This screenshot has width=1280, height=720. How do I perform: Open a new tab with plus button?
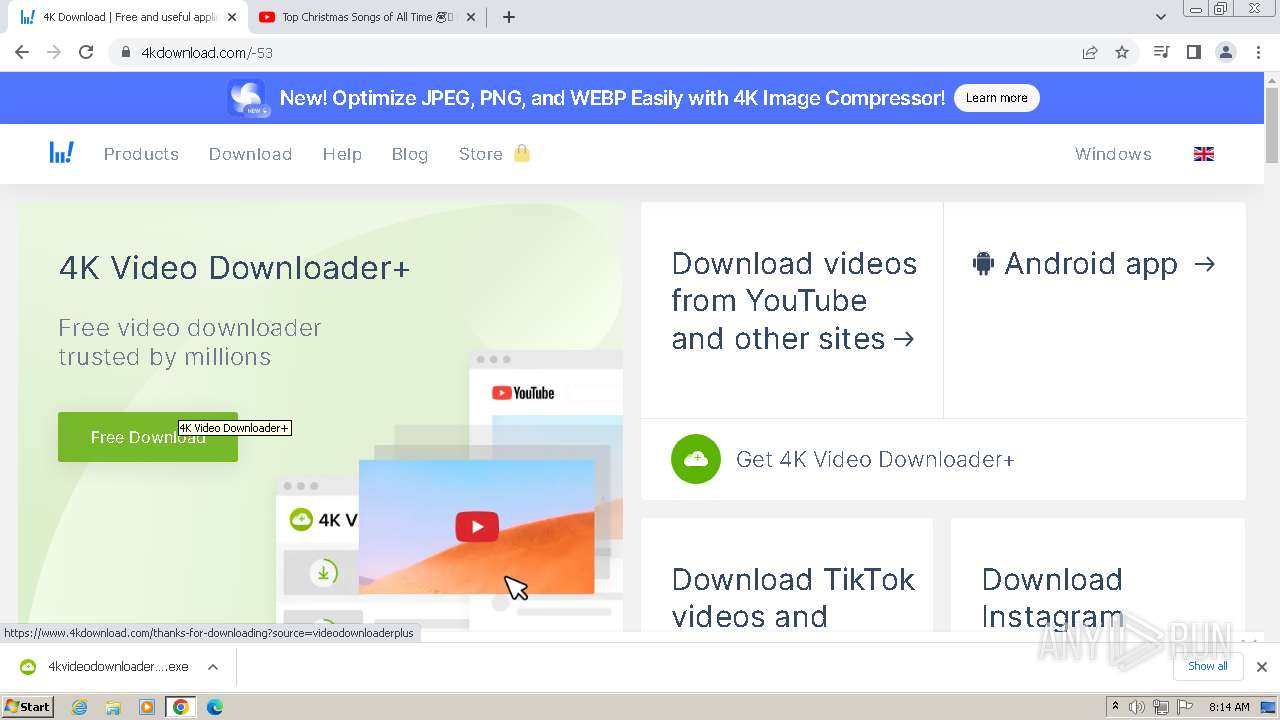(509, 17)
